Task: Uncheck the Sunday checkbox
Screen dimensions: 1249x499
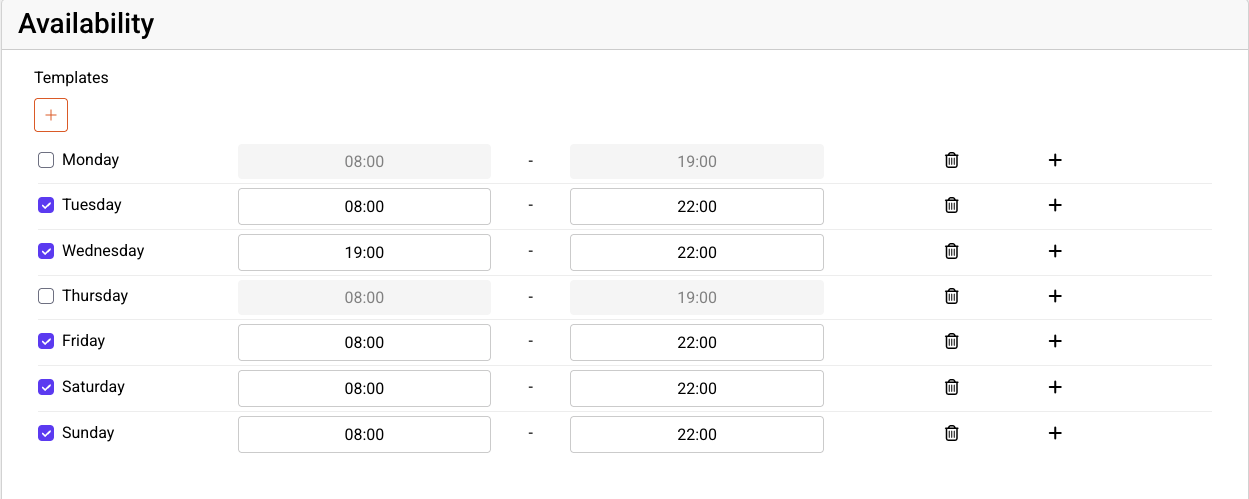Action: point(46,433)
